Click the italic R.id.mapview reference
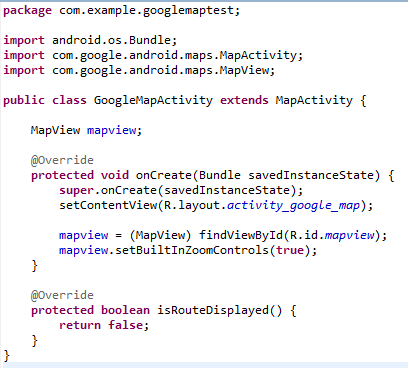Screen dimensions: 409x374 point(333,235)
